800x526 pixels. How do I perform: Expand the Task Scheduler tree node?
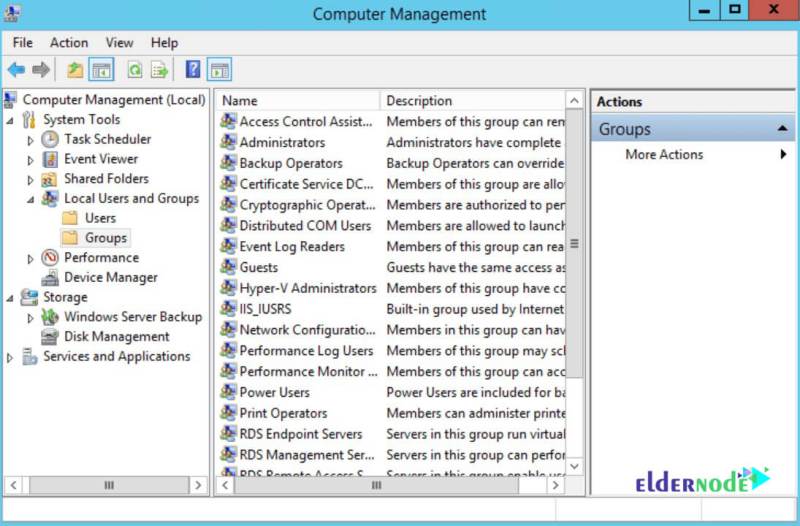tap(30, 140)
